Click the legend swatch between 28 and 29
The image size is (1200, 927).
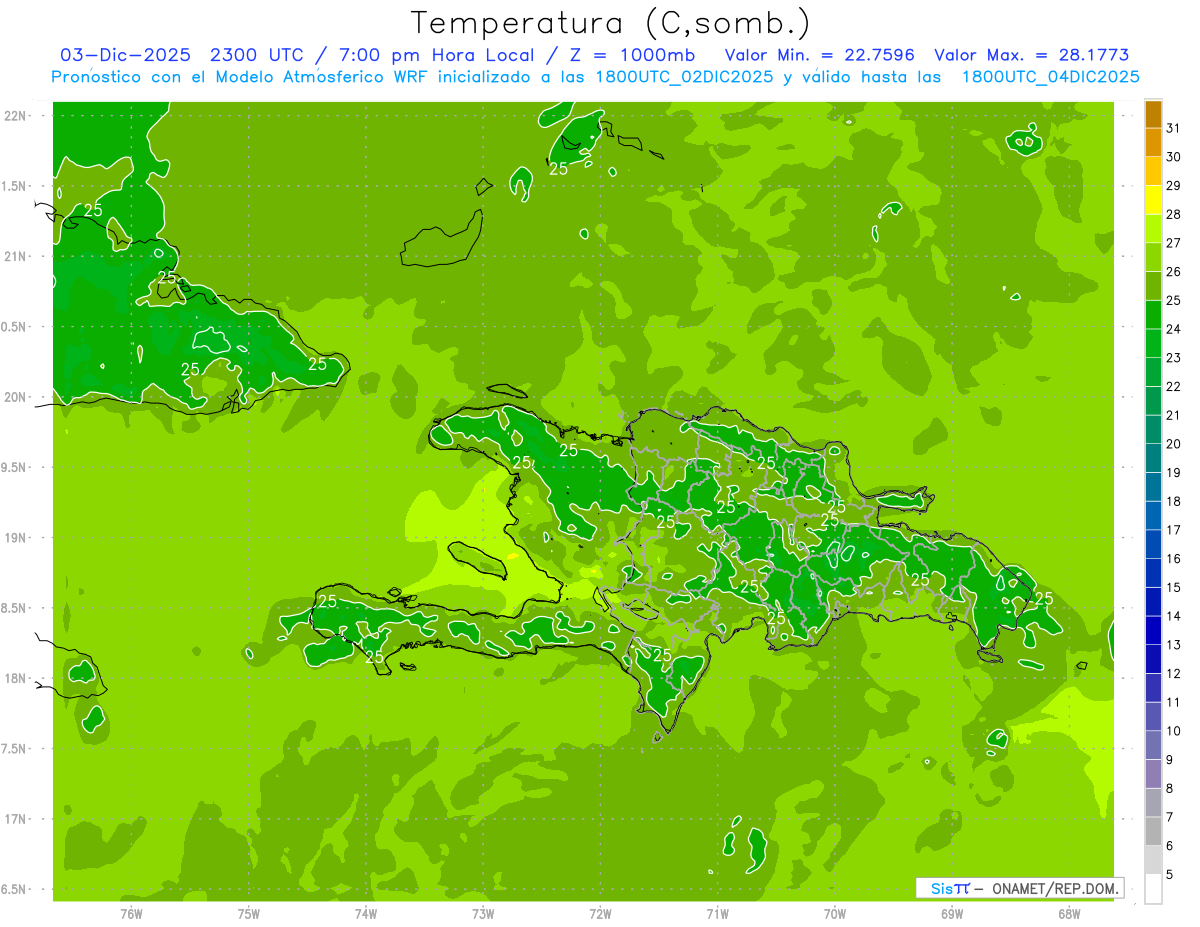[1153, 200]
